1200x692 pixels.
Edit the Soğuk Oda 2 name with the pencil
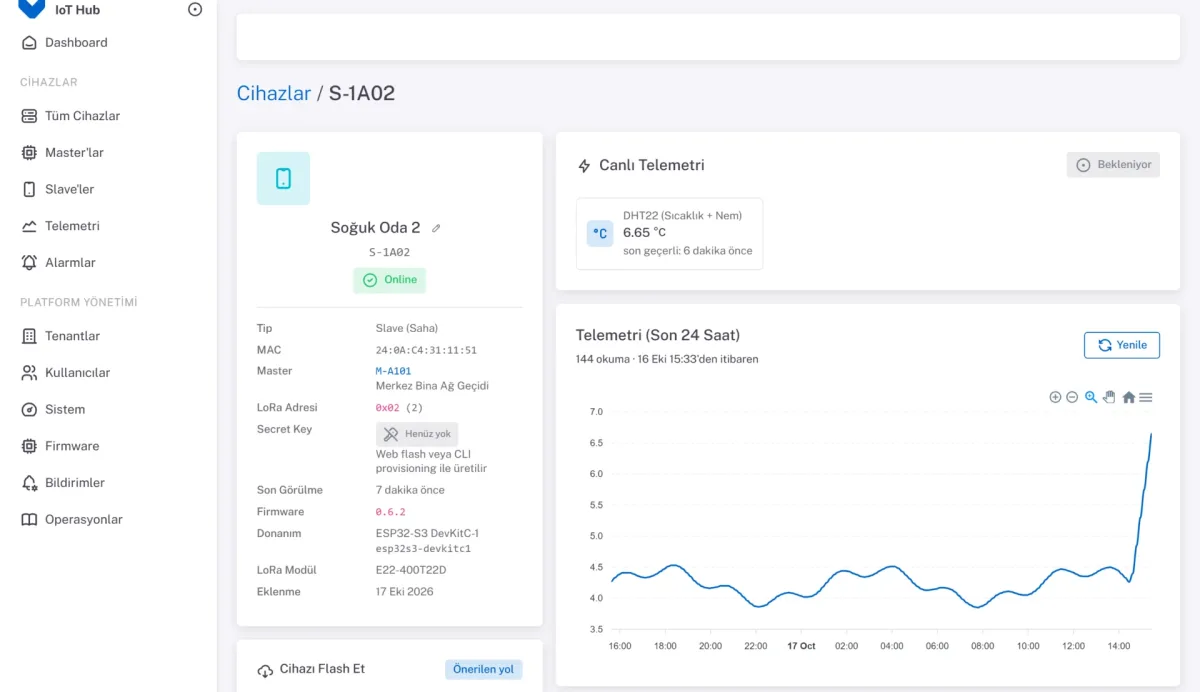tap(436, 228)
